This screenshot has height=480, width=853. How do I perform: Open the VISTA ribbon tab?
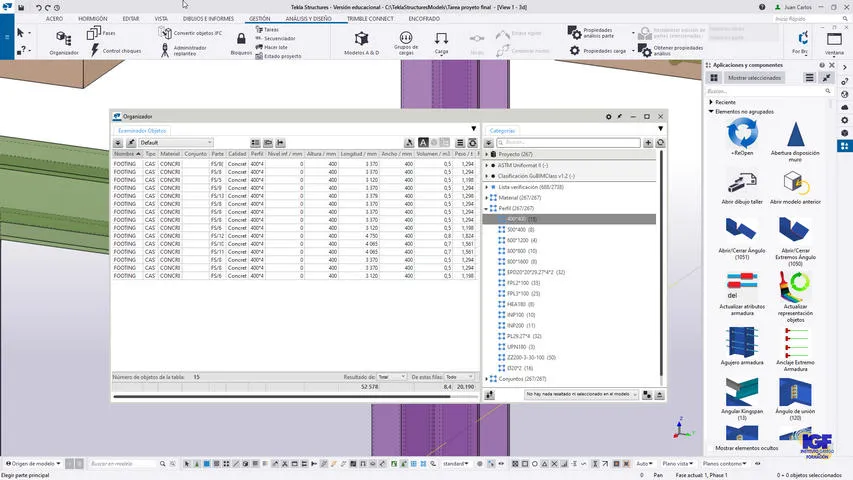tap(161, 19)
